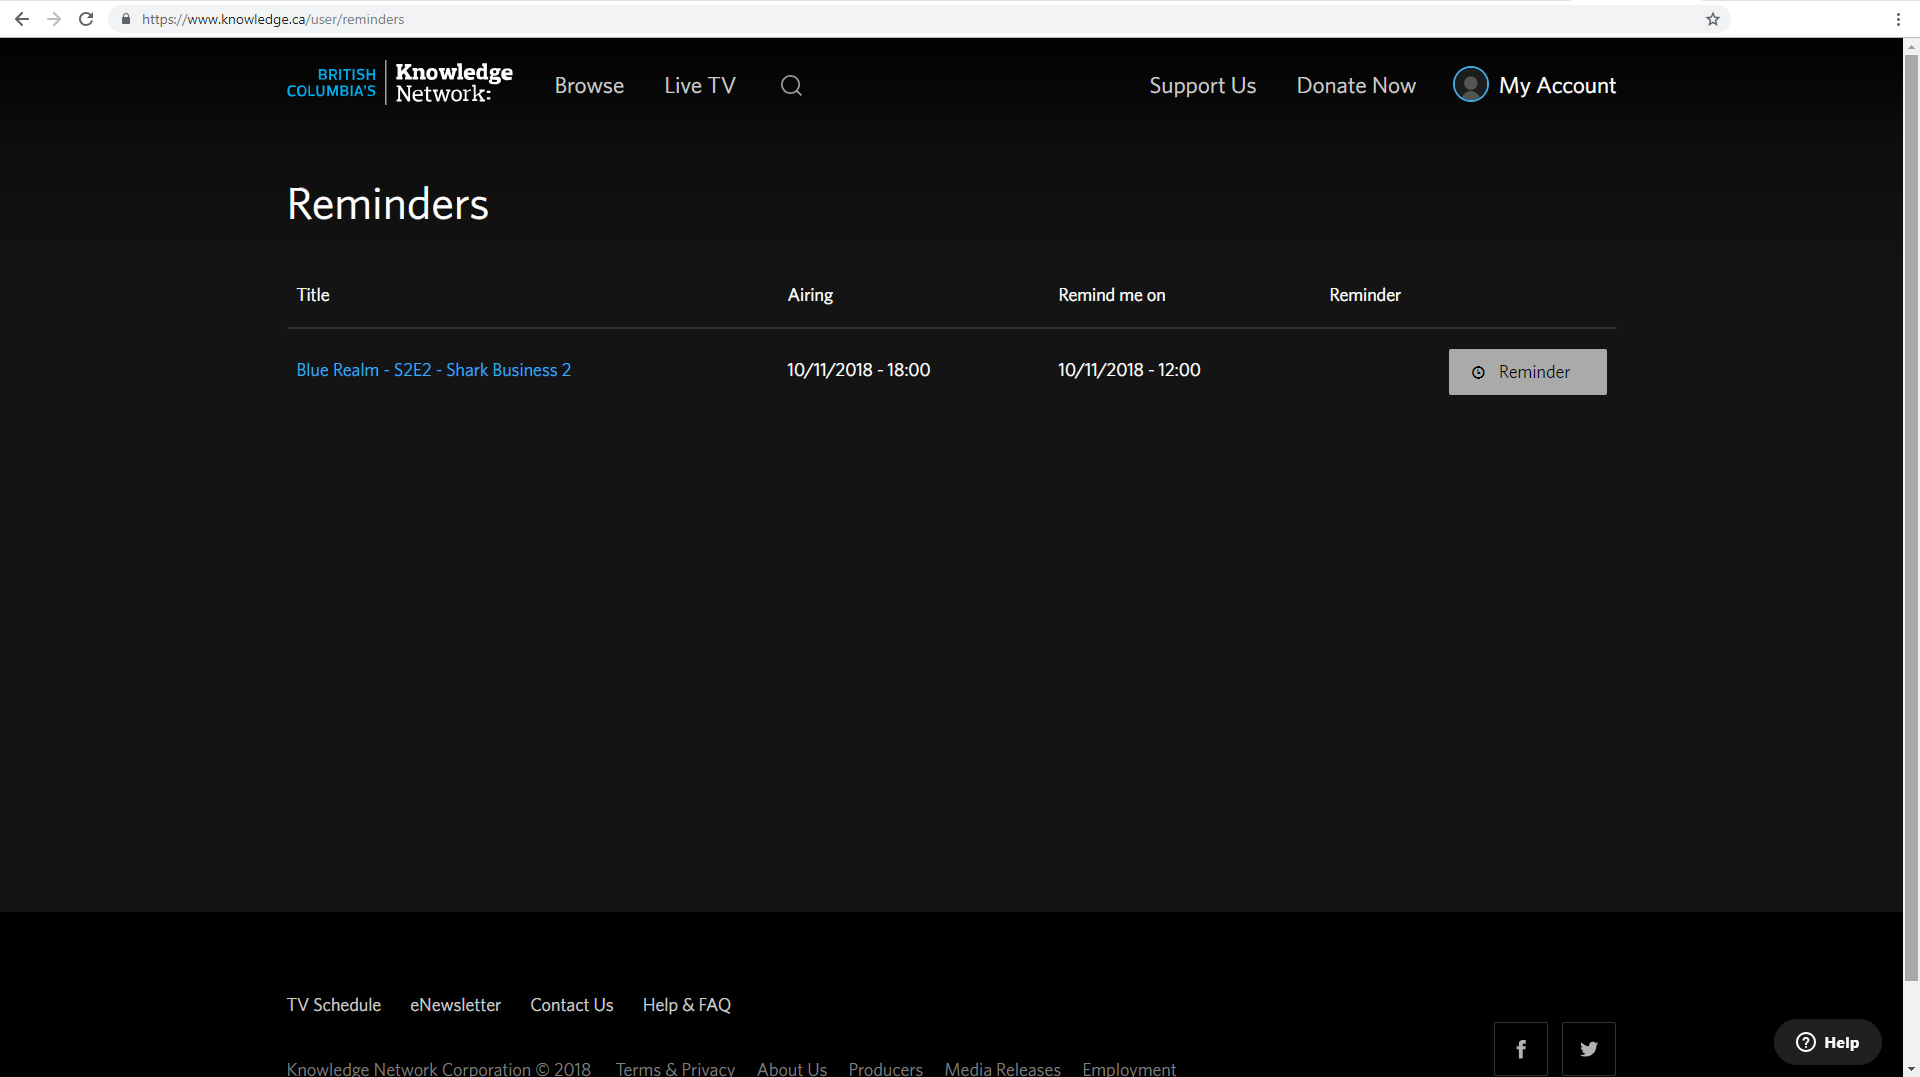
Task: Click the Title column header
Action: point(313,295)
